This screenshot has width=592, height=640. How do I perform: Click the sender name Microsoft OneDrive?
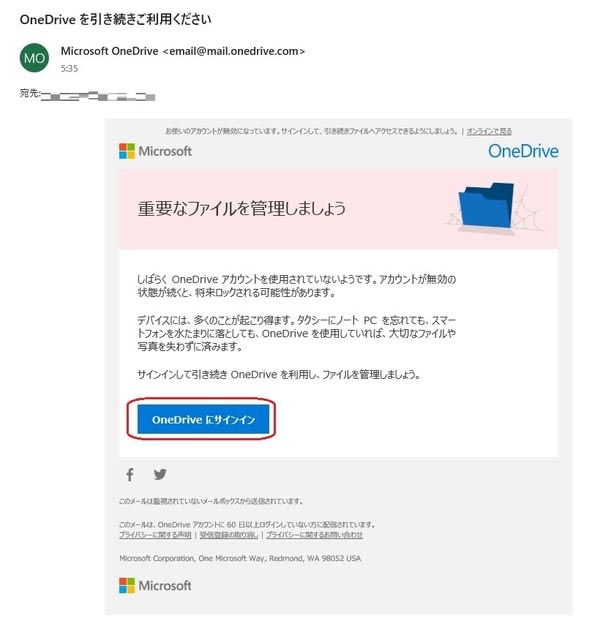pyautogui.click(x=109, y=51)
